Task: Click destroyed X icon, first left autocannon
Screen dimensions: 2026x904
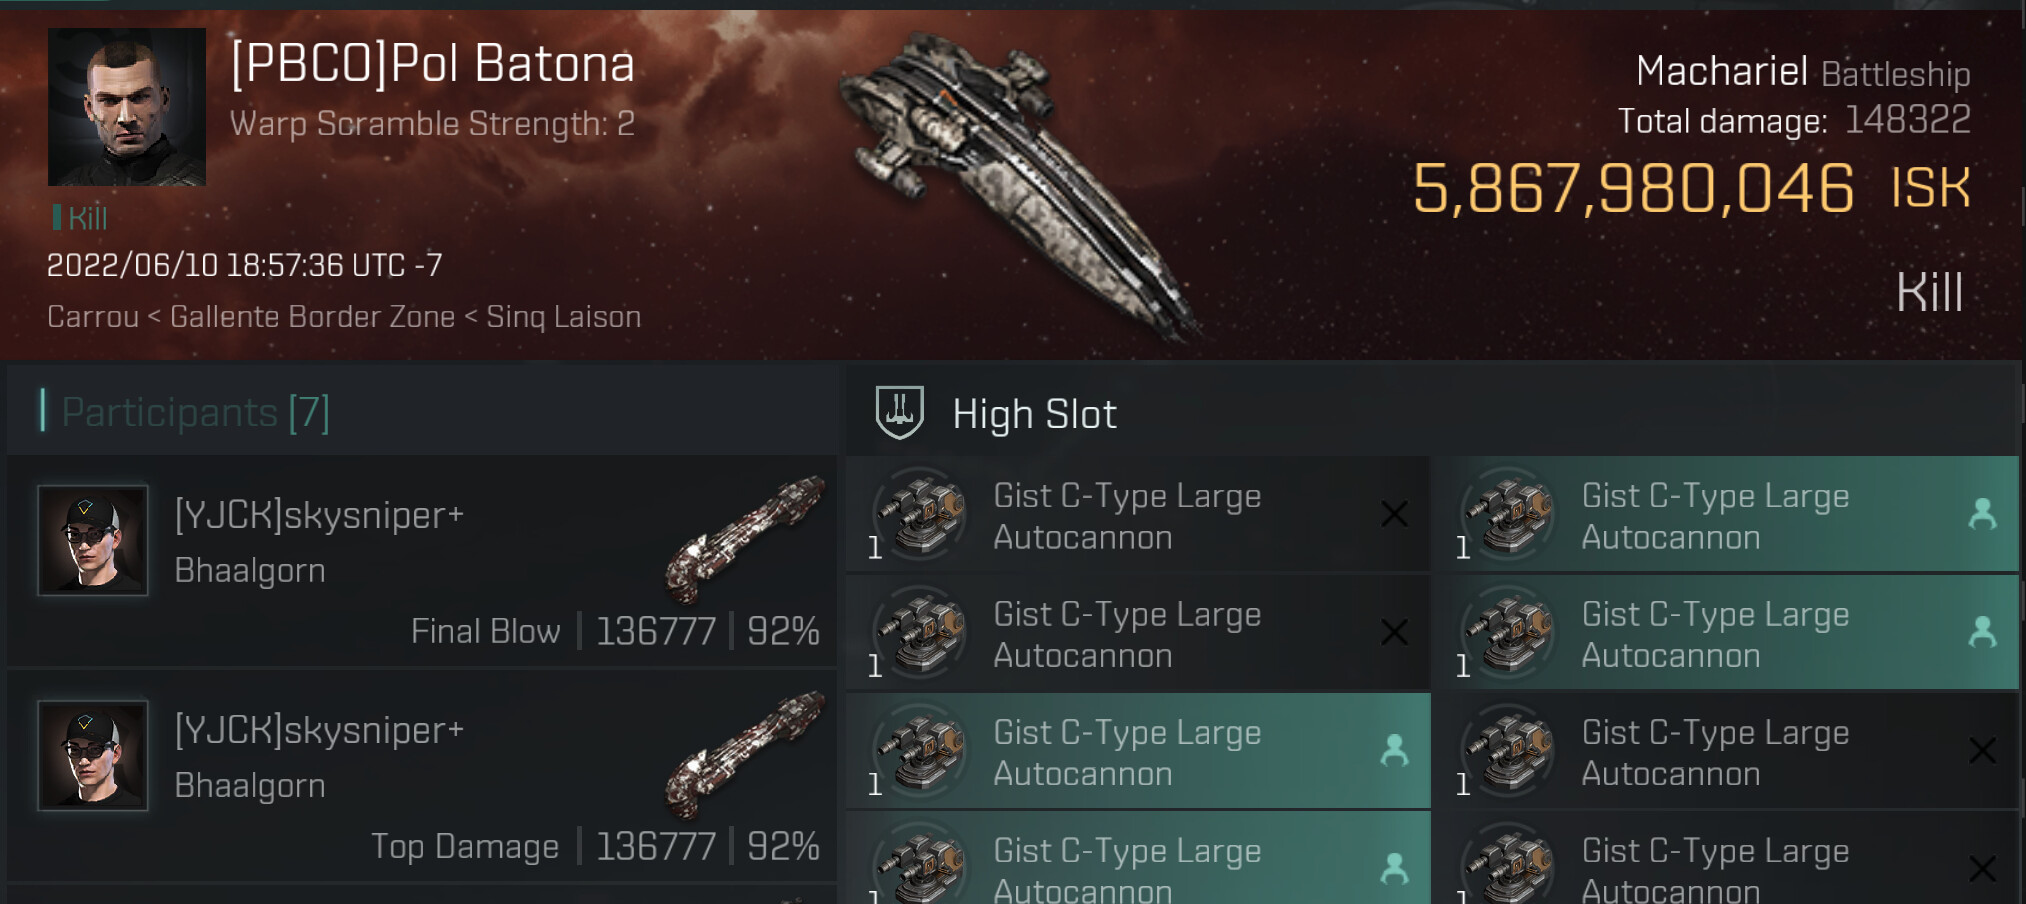Action: (x=1394, y=514)
